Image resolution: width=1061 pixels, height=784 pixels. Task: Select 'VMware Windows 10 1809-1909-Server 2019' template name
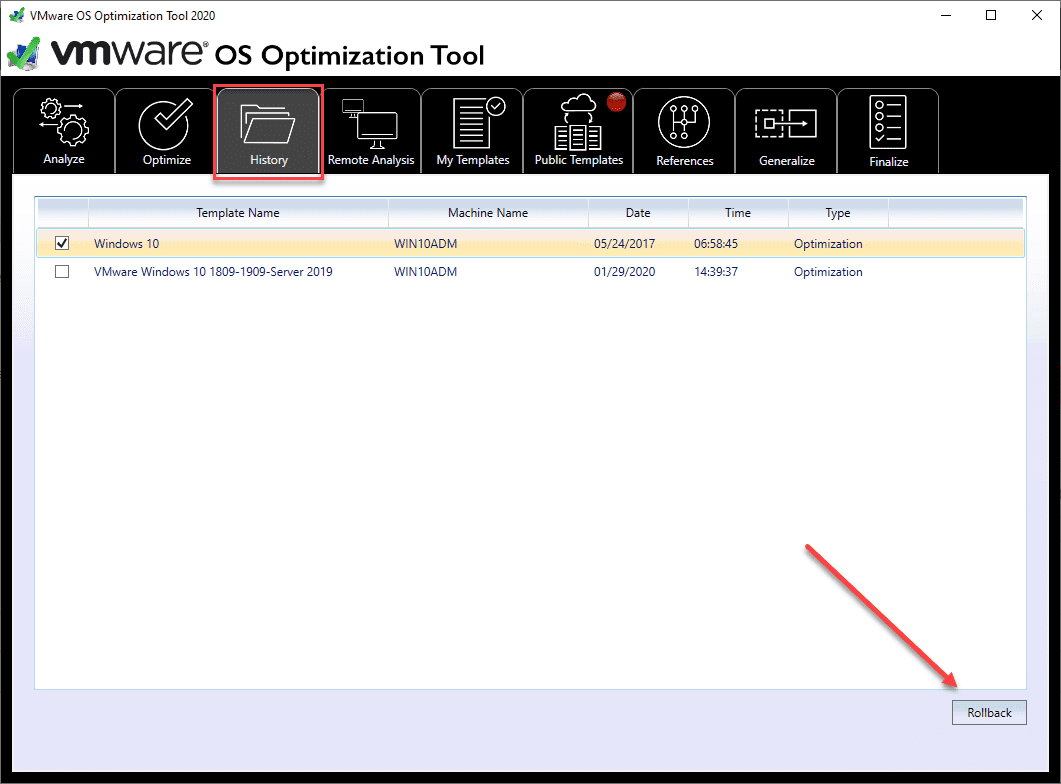click(x=213, y=271)
